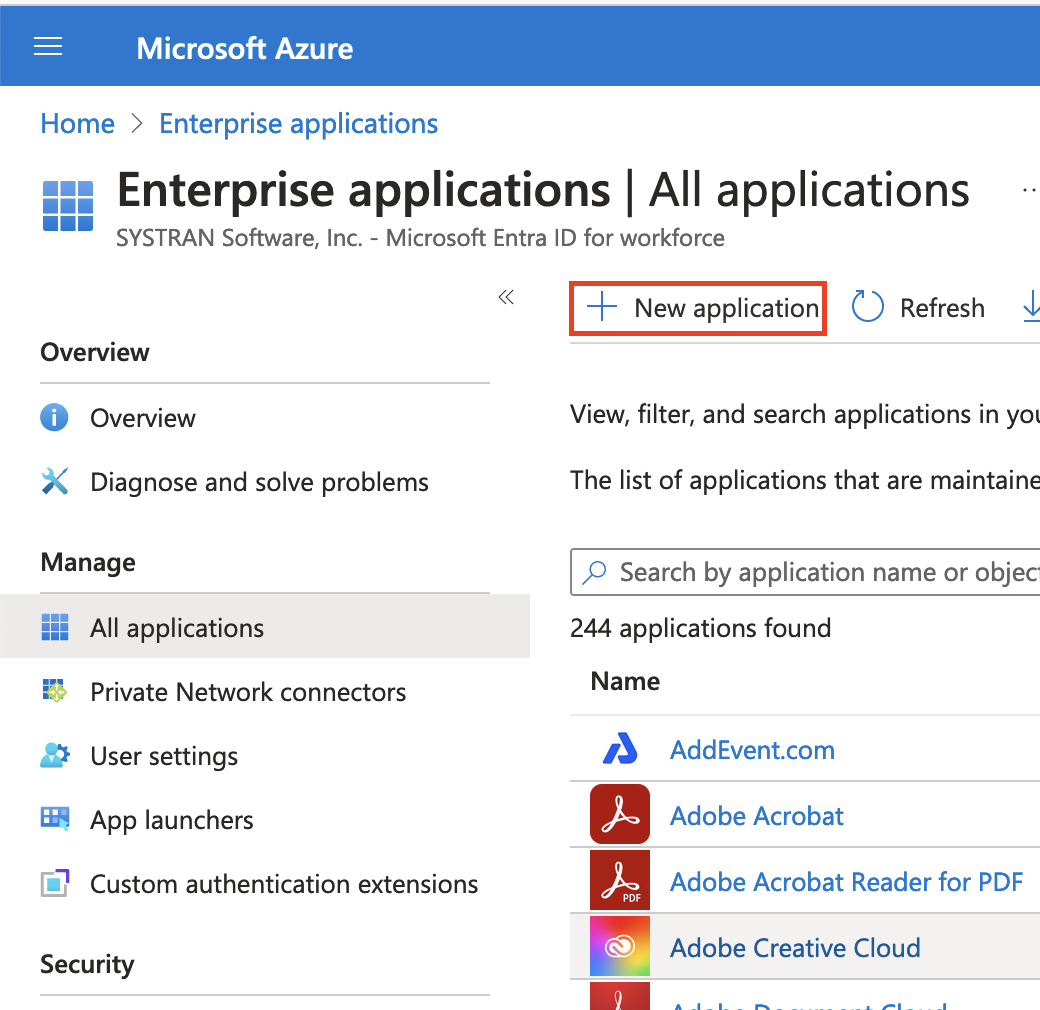Click the SYSTRAN Software tenant subtitle
1040x1010 pixels.
421,237
